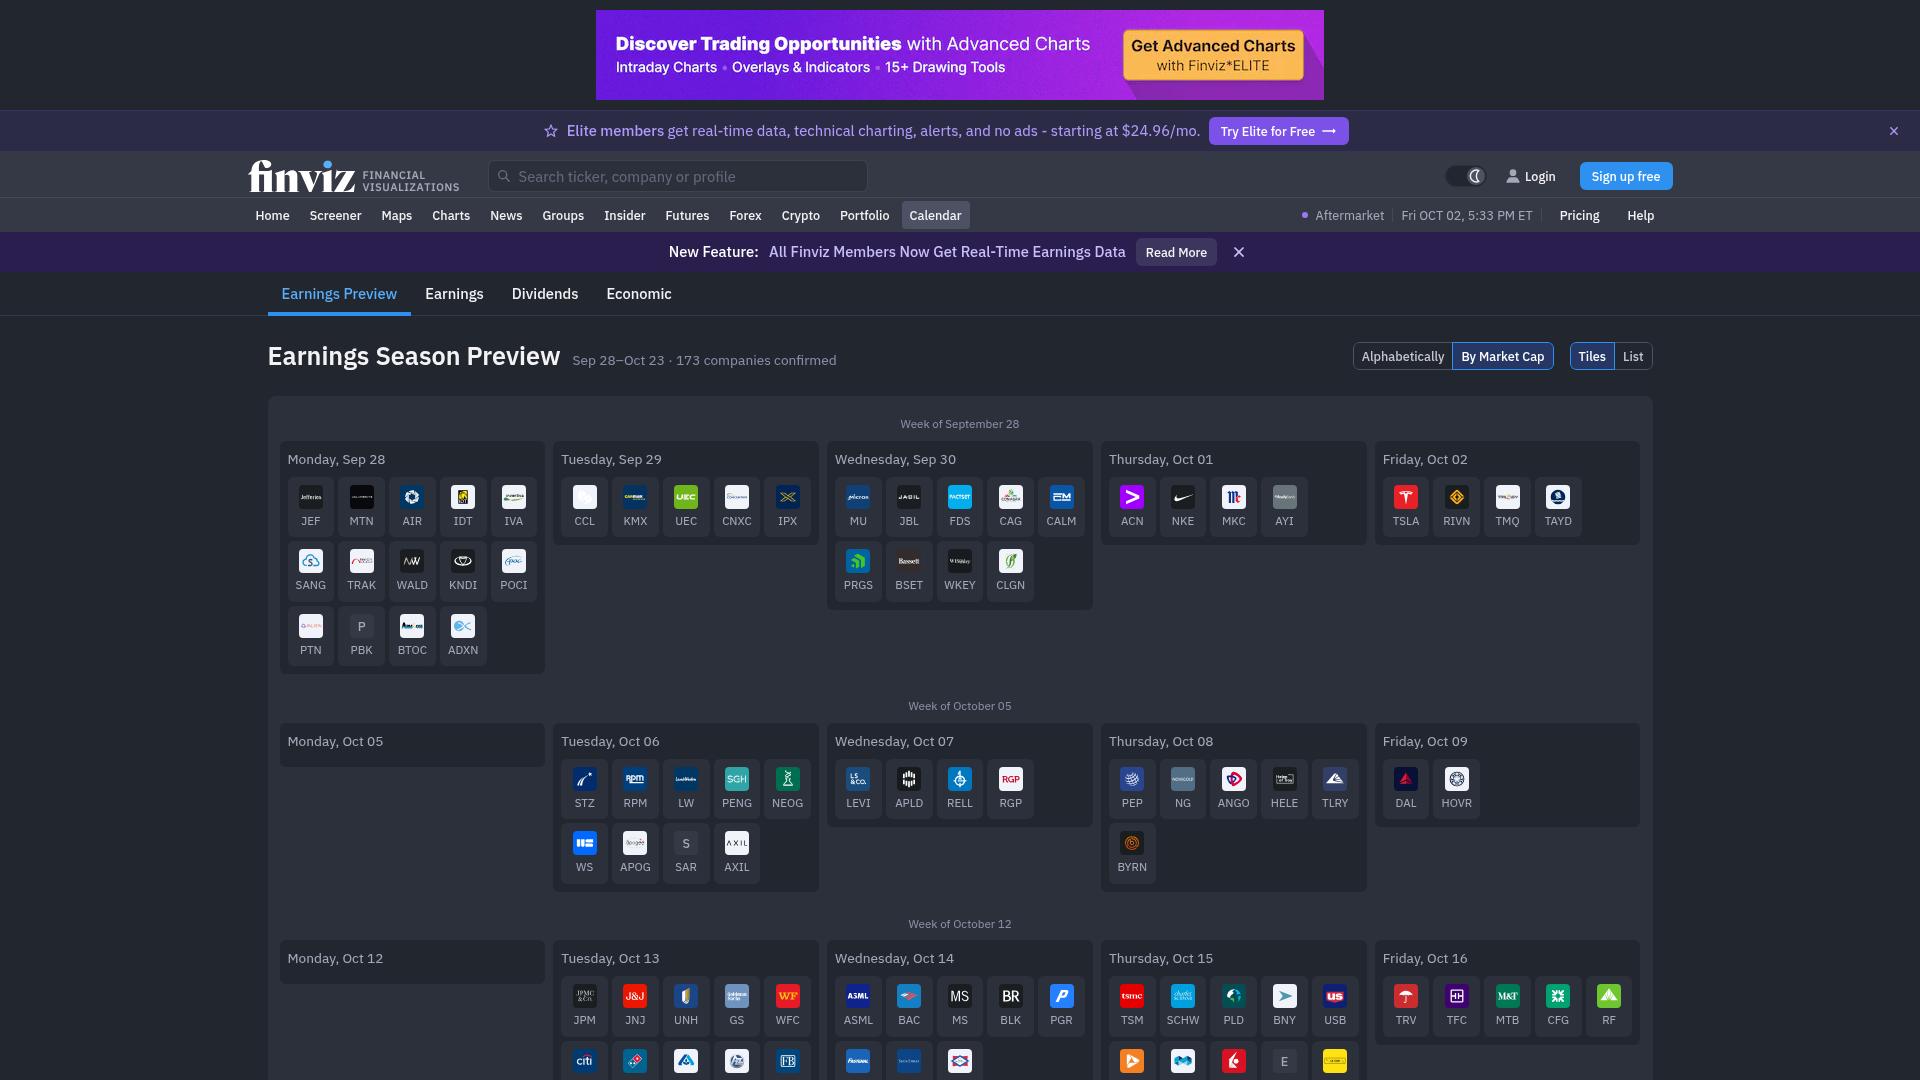Select the RIVN ticker tile
Image resolution: width=1920 pixels, height=1080 pixels.
pos(1457,507)
